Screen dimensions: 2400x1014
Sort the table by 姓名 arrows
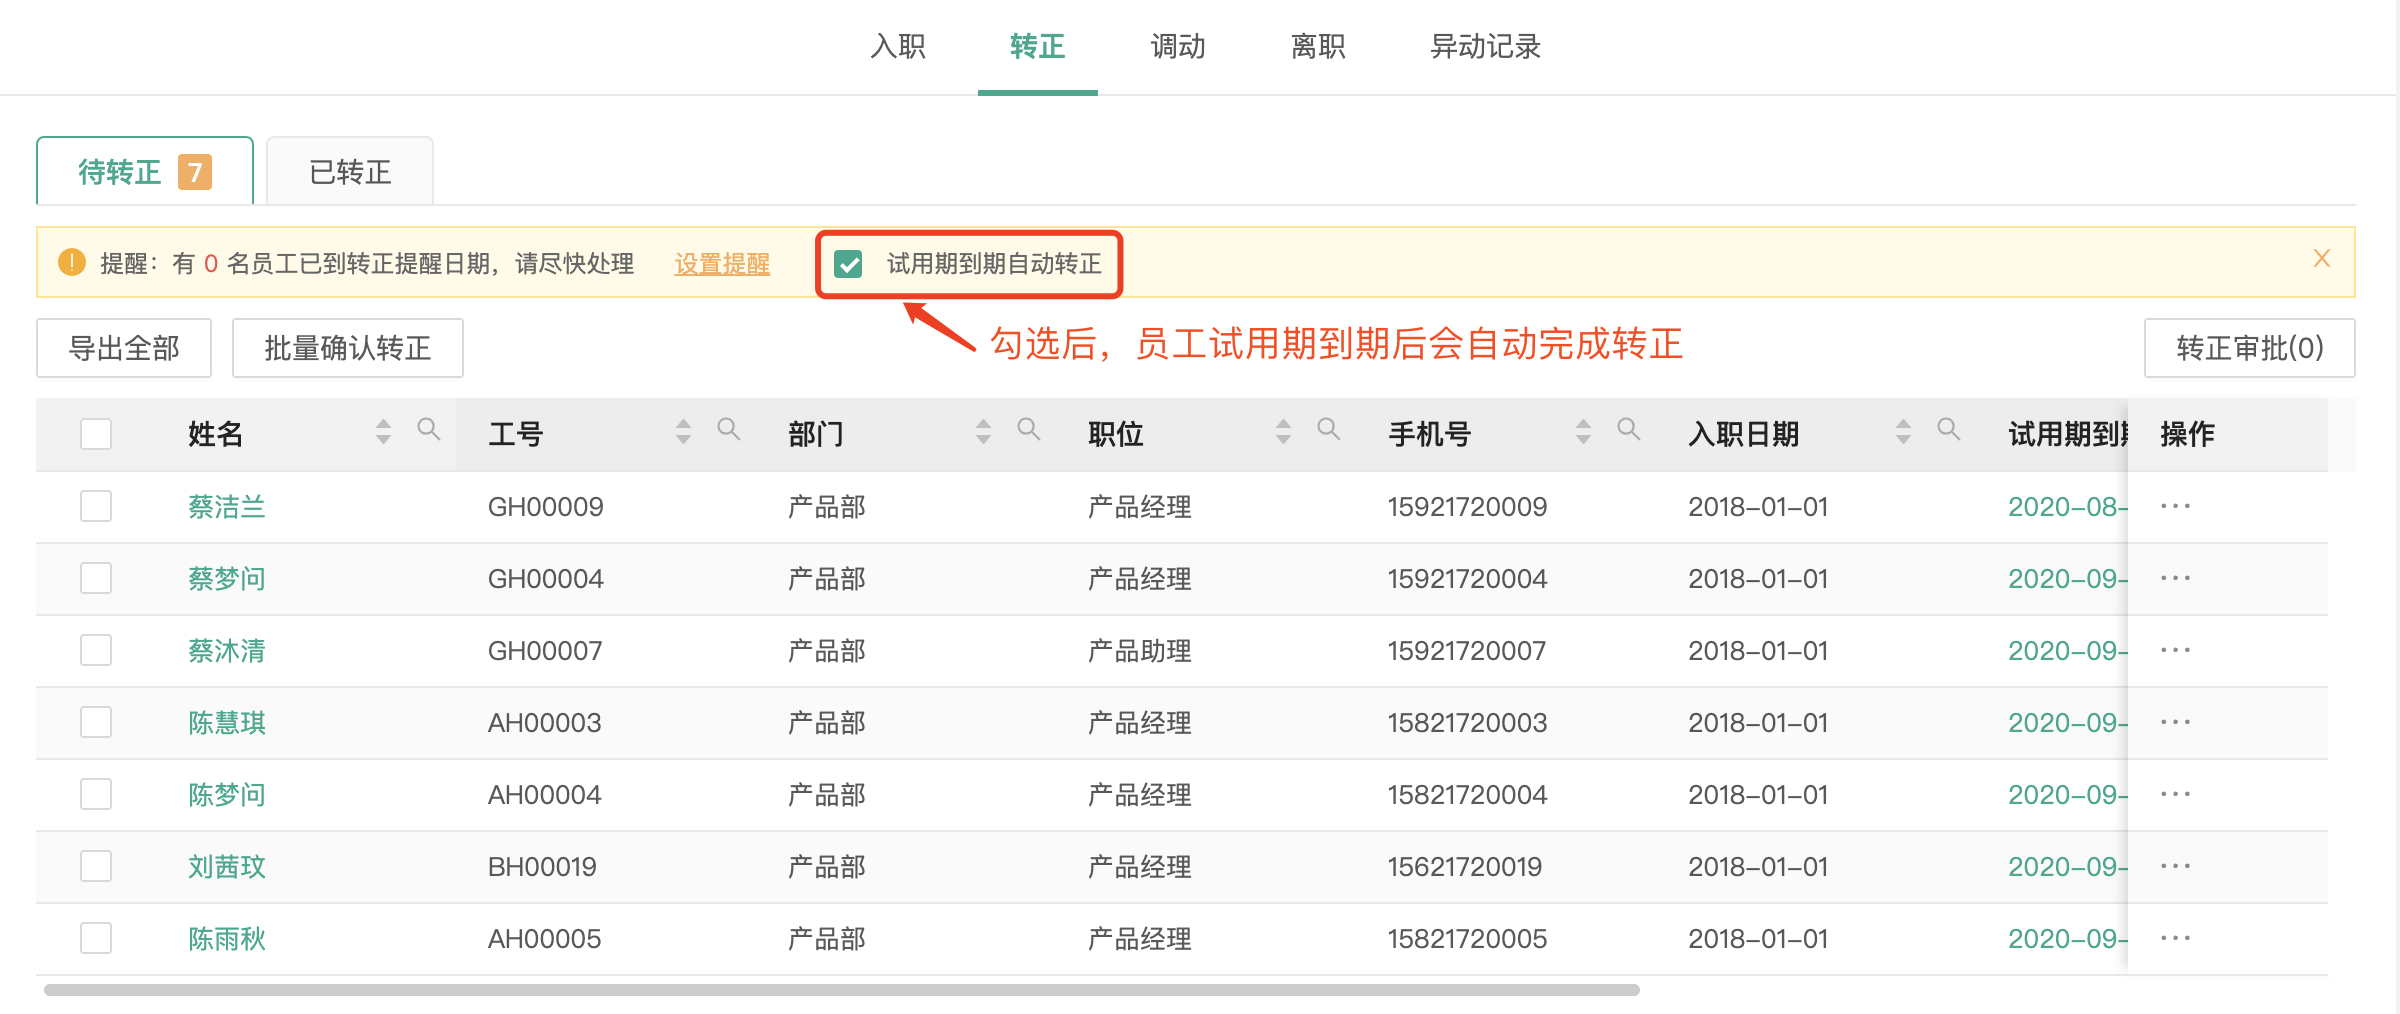[383, 431]
